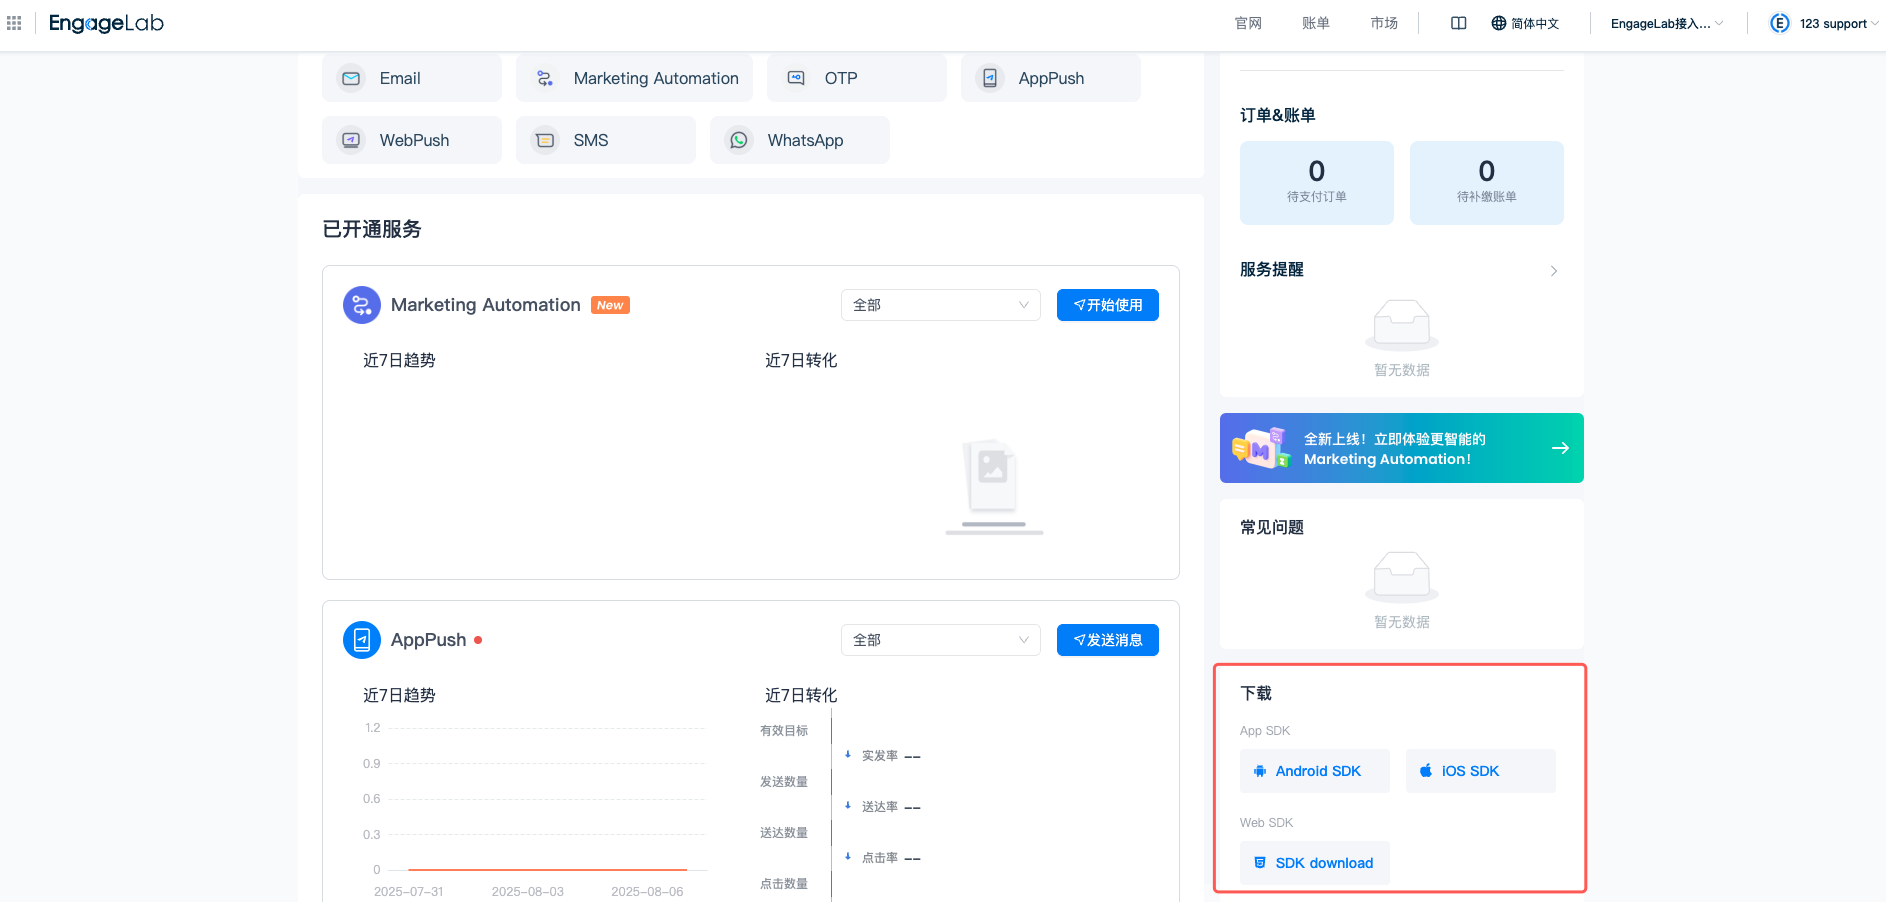1886x902 pixels.
Task: Click the blue AppPush service icon
Action: pos(362,640)
